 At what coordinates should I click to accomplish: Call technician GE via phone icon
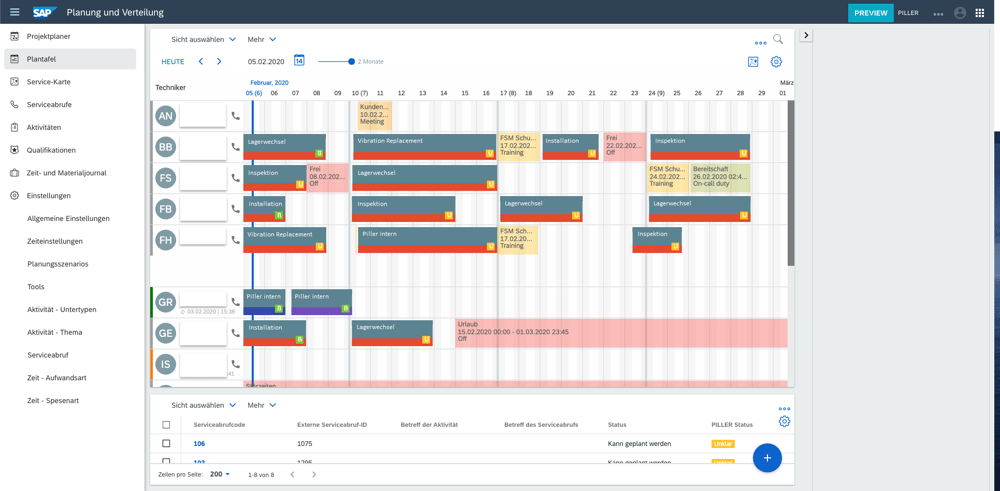(x=236, y=333)
